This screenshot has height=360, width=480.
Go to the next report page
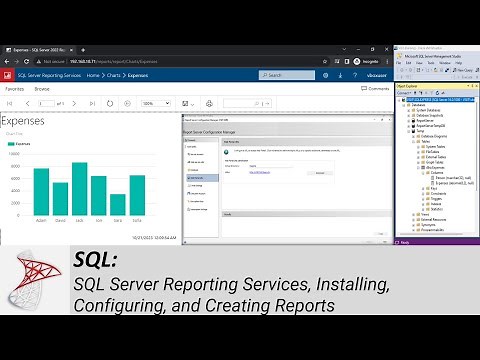click(74, 104)
